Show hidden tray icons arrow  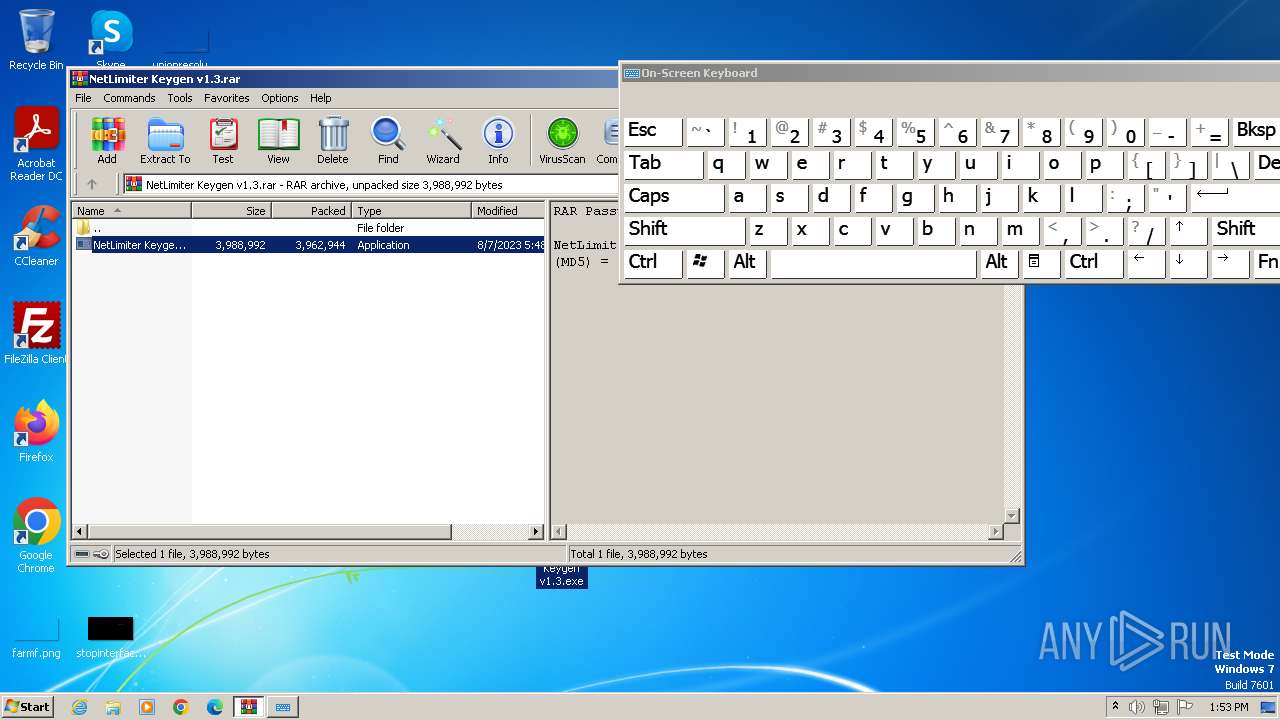point(1115,707)
